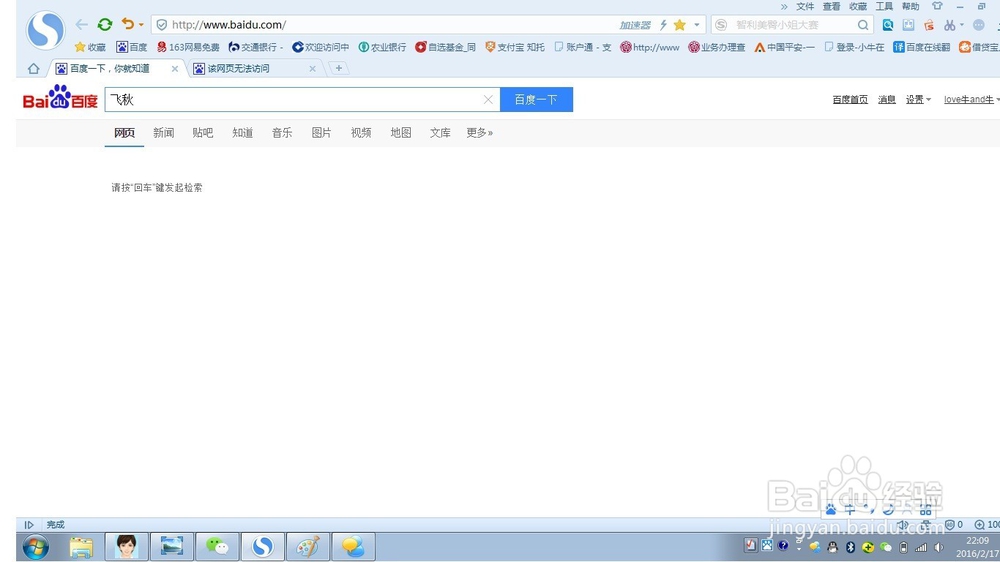This screenshot has height=562, width=1000.
Task: Open the 百度首页 link
Action: (849, 100)
